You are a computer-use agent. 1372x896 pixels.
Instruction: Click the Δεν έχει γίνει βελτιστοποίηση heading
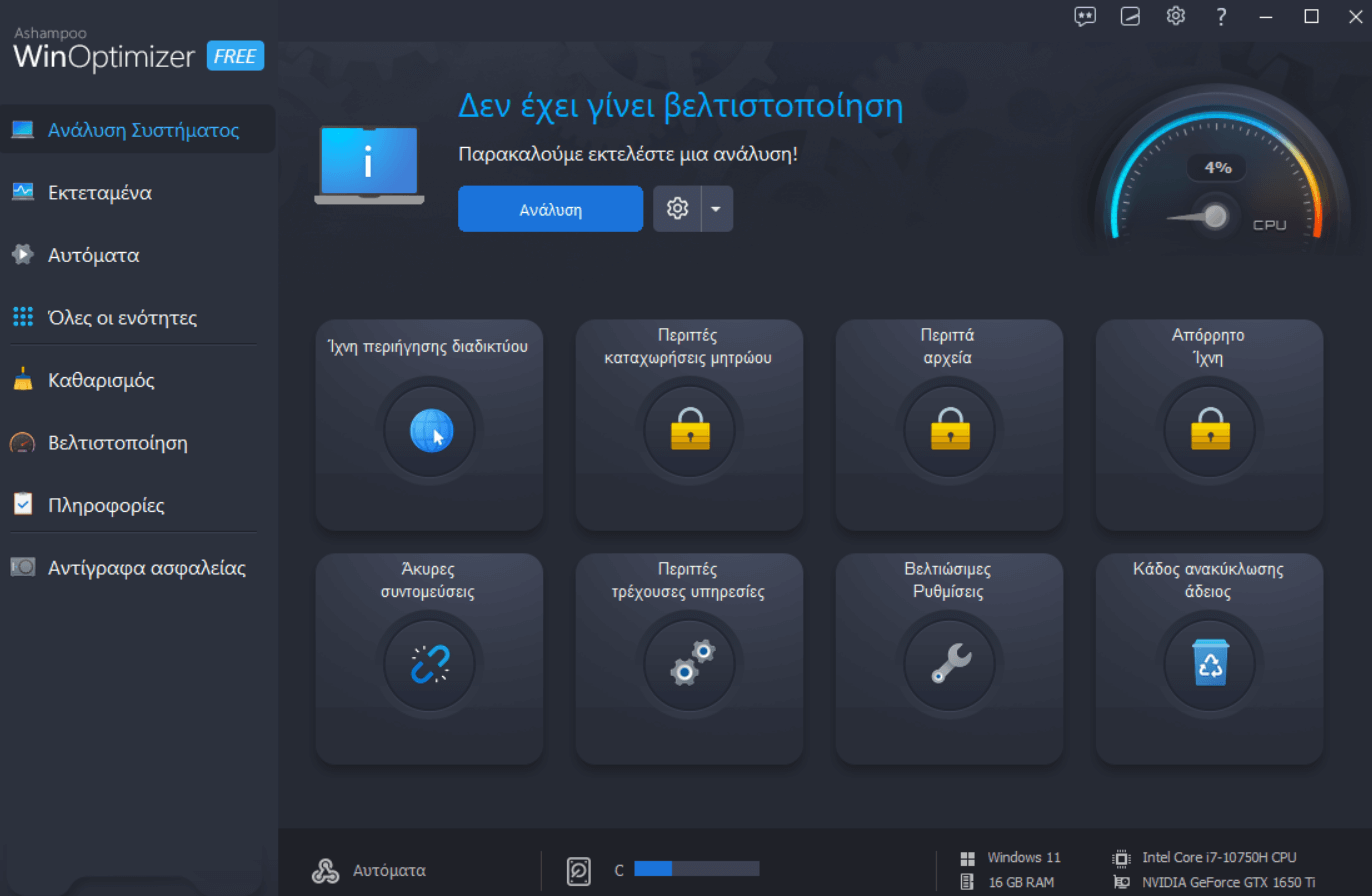(x=680, y=106)
